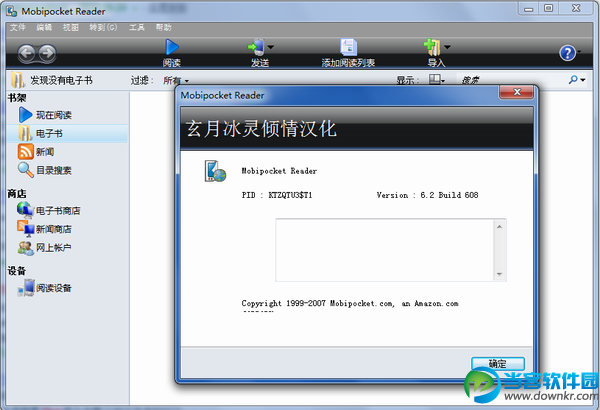Open the 发送 dropdown arrow
600x410 pixels.
pyautogui.click(x=271, y=47)
